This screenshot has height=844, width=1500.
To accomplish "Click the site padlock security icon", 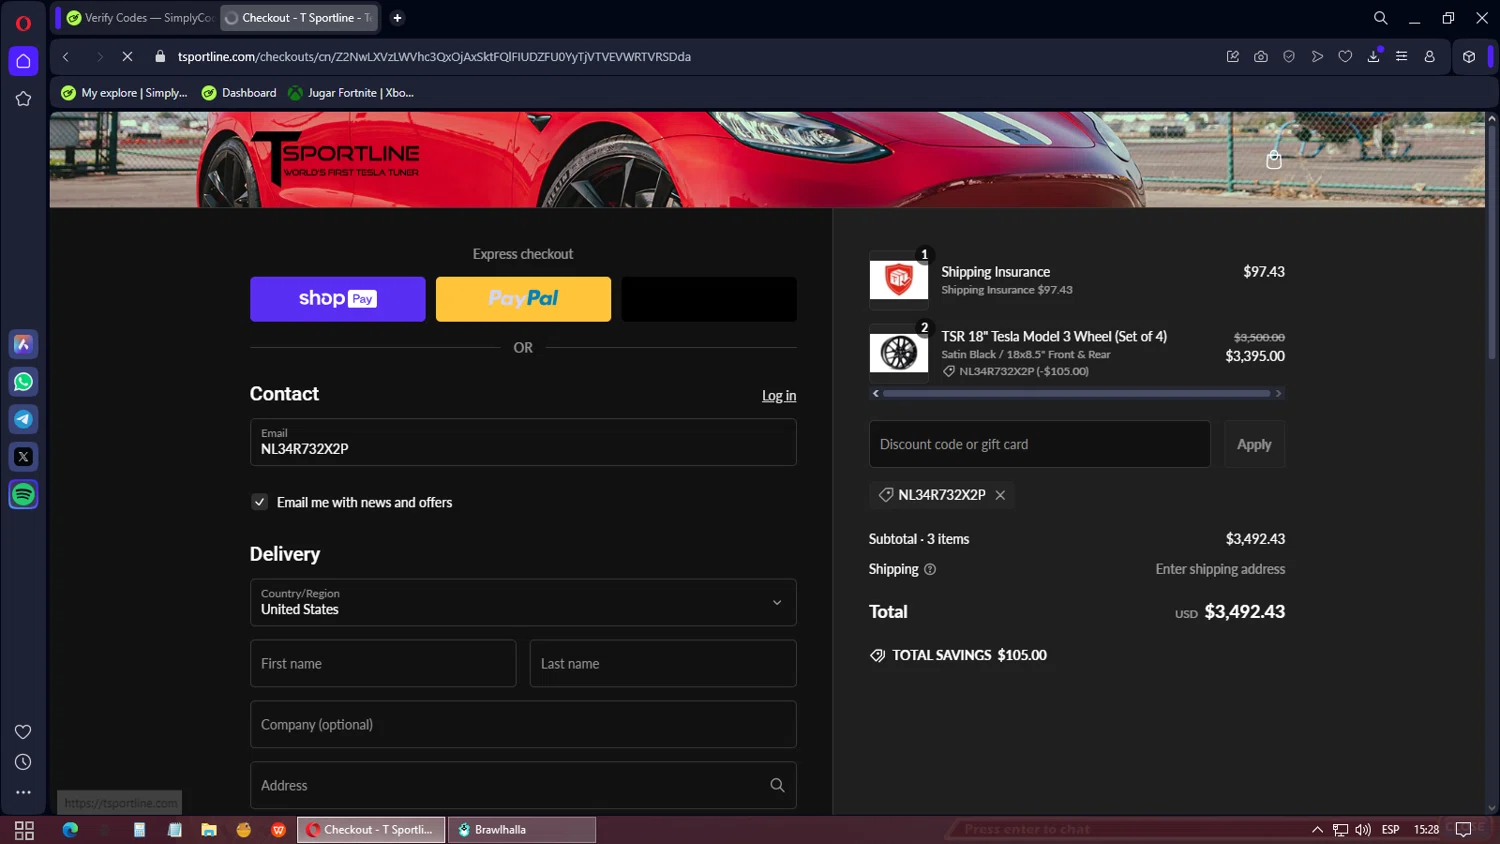I will point(160,57).
